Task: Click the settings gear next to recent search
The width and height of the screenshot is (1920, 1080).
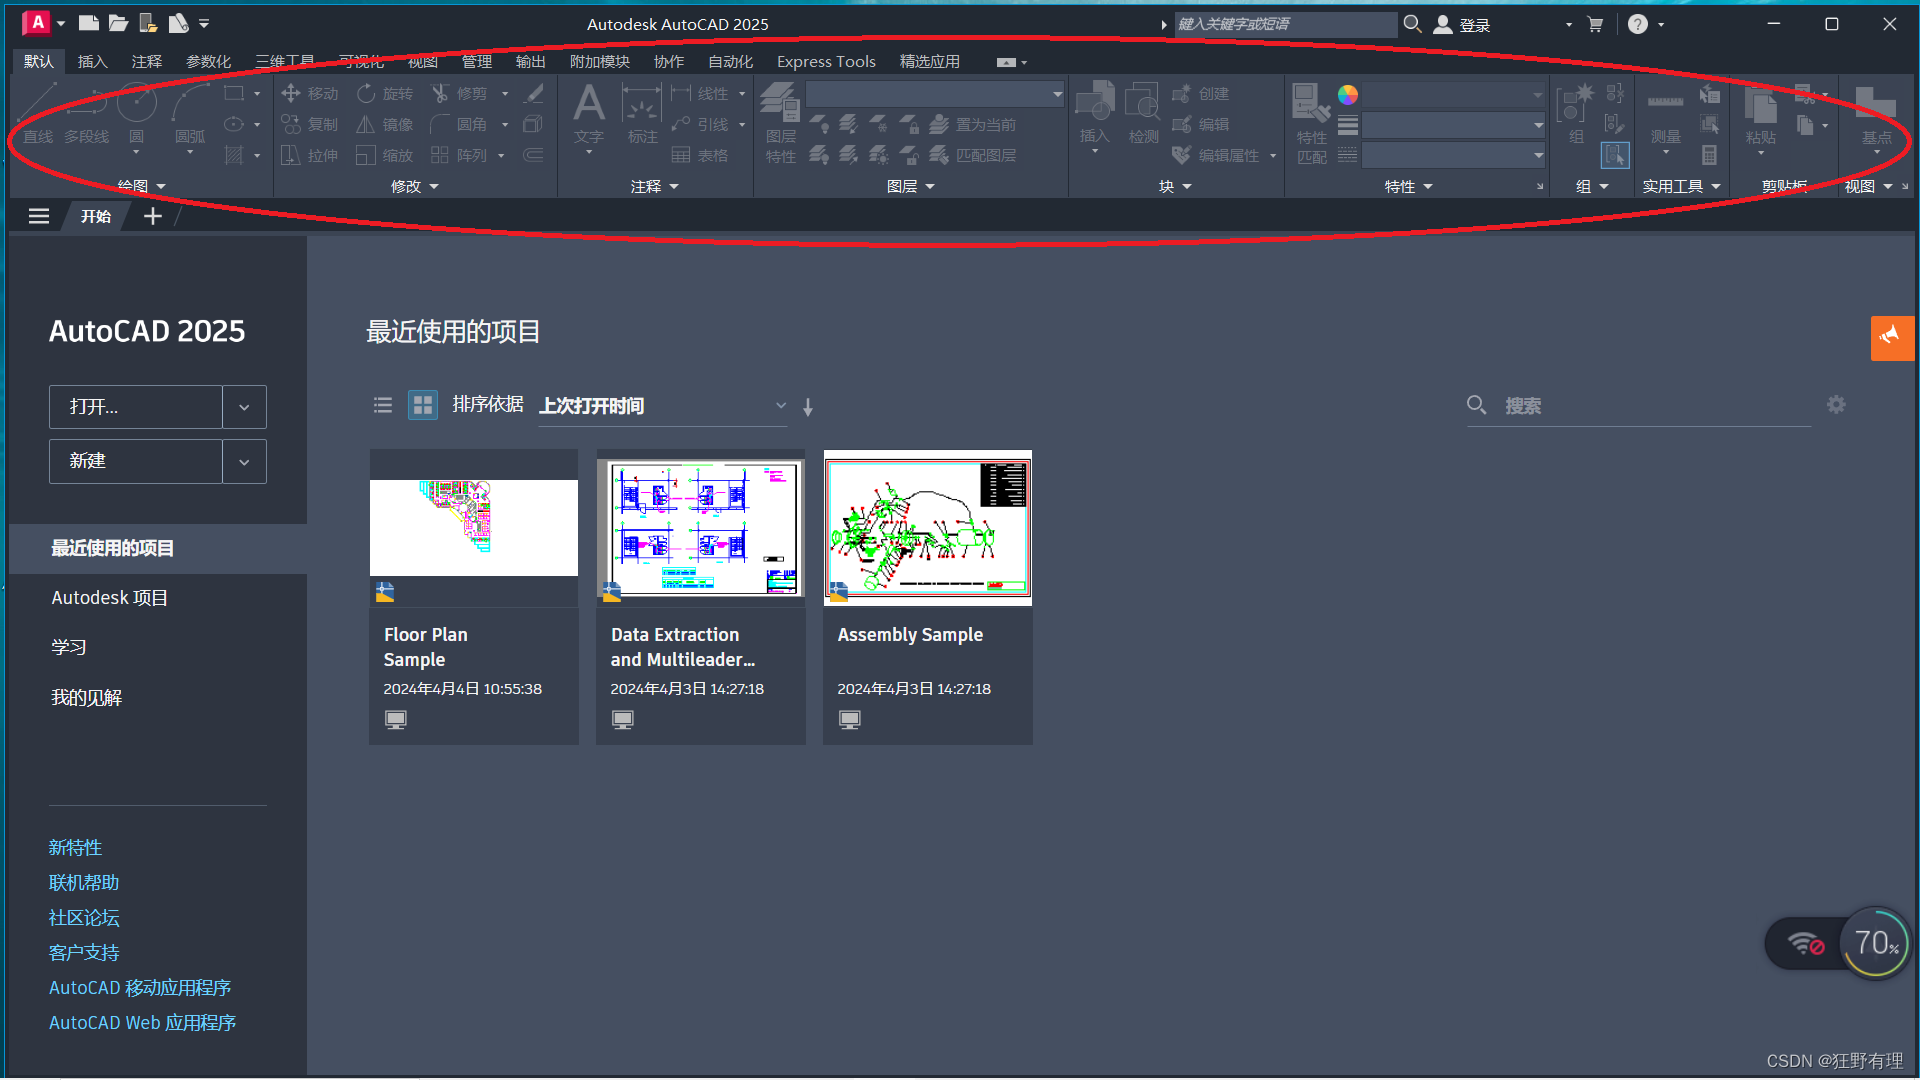Action: click(x=1836, y=405)
